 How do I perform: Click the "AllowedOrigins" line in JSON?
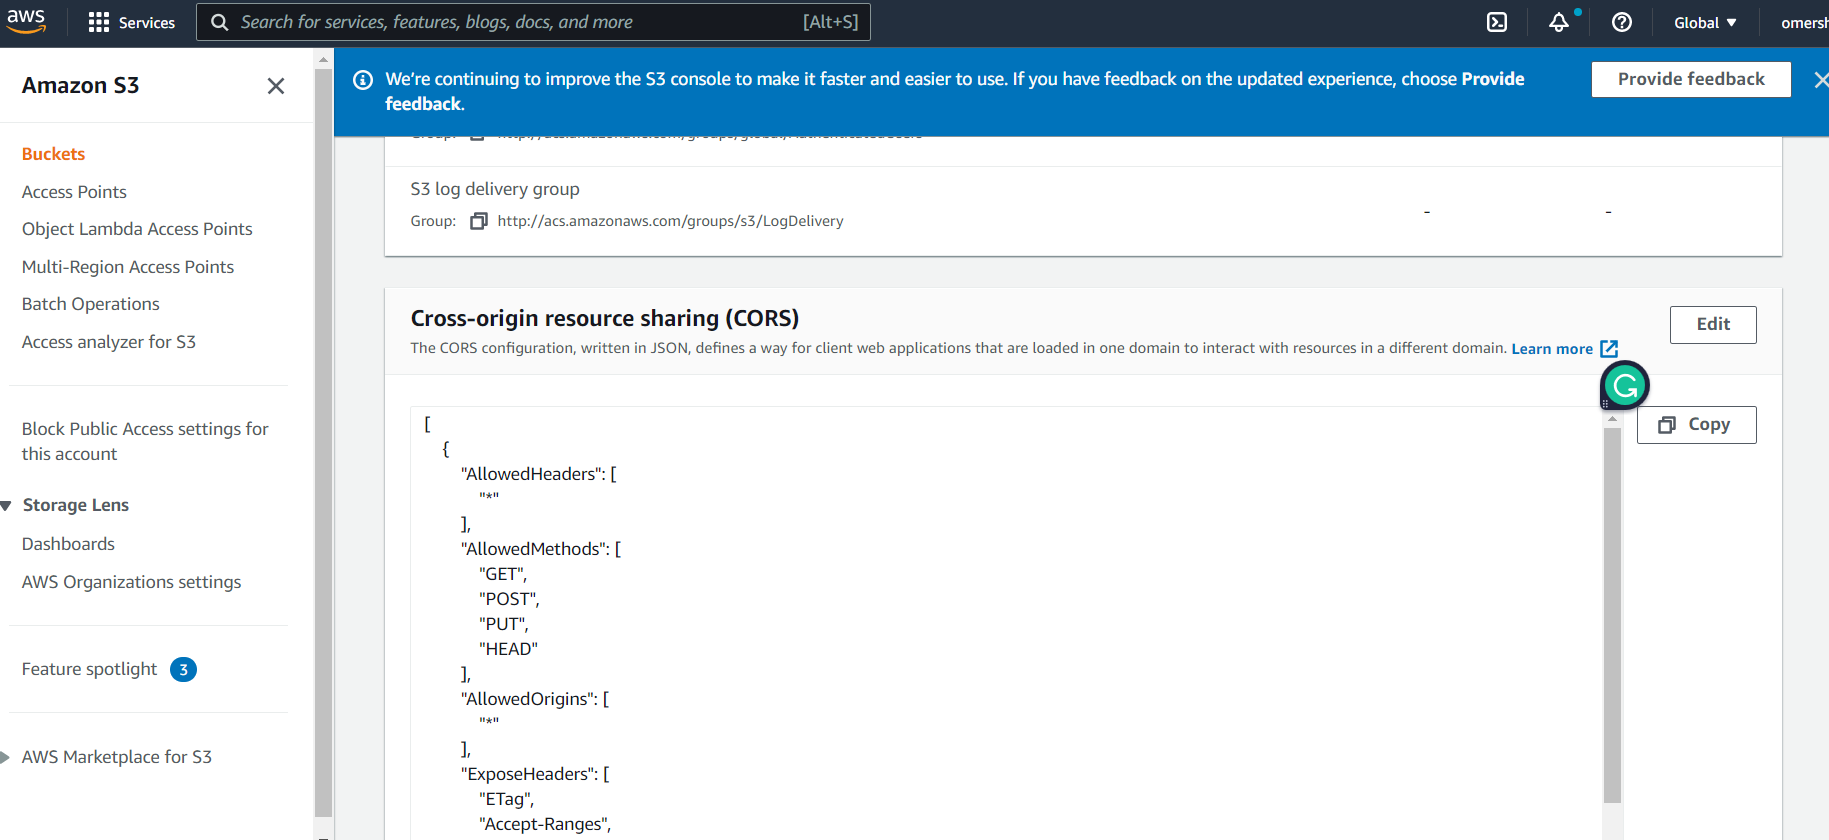point(535,699)
